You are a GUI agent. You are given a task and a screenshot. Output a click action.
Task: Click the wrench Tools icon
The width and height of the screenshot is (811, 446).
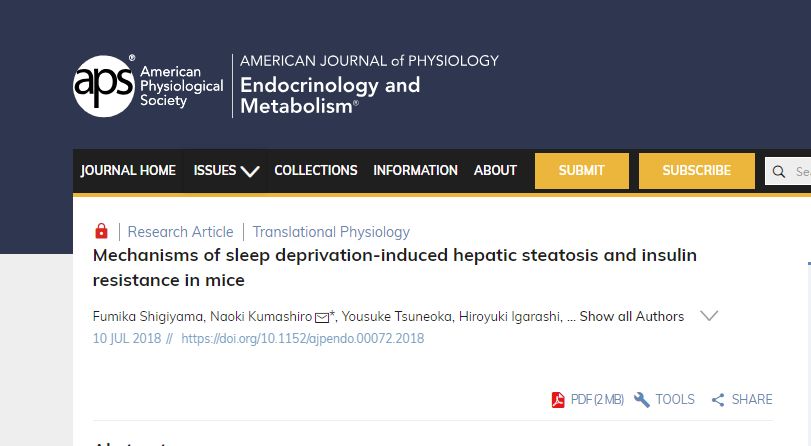[641, 399]
